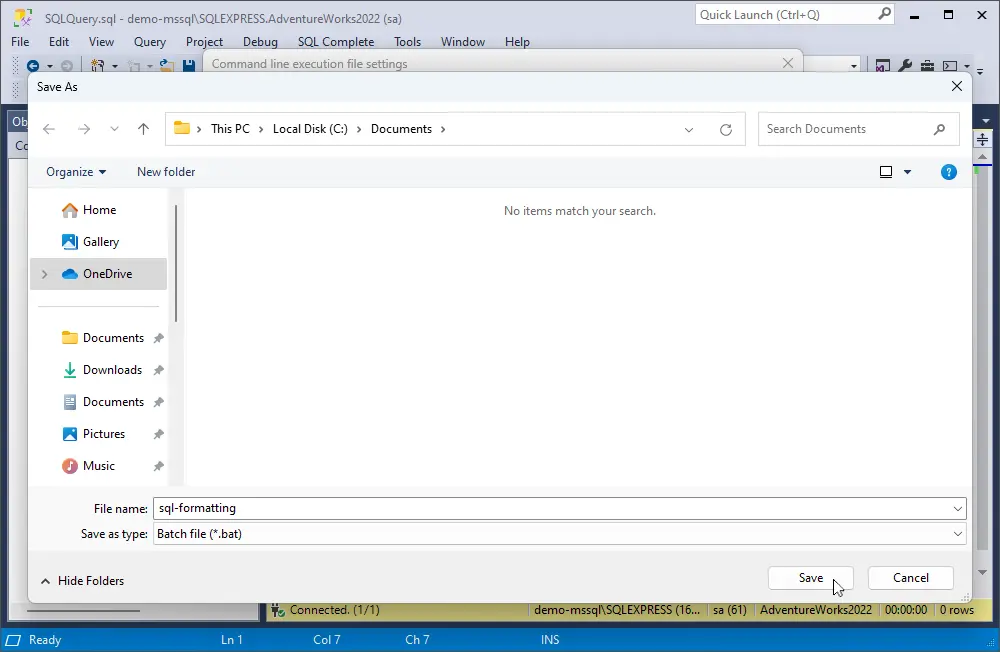Click the Back navigation arrow

49,129
